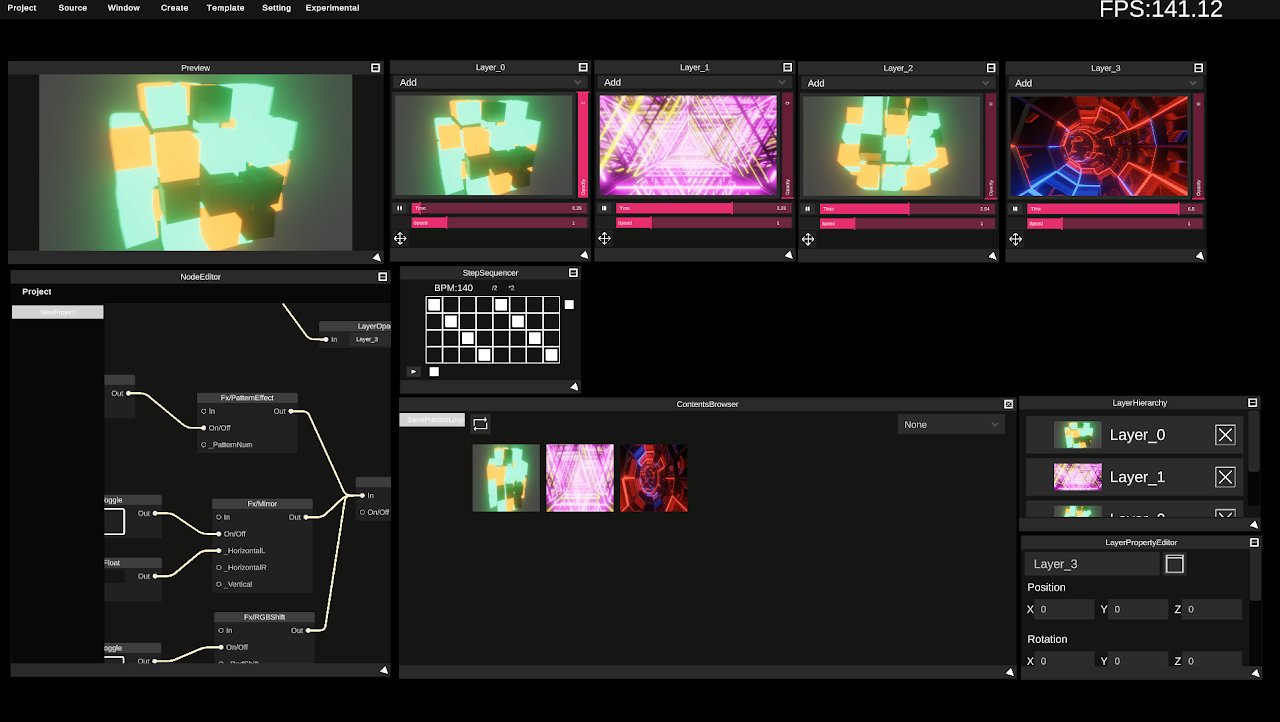
Task: Pause playback on Layer_0 panel
Action: [x=400, y=208]
